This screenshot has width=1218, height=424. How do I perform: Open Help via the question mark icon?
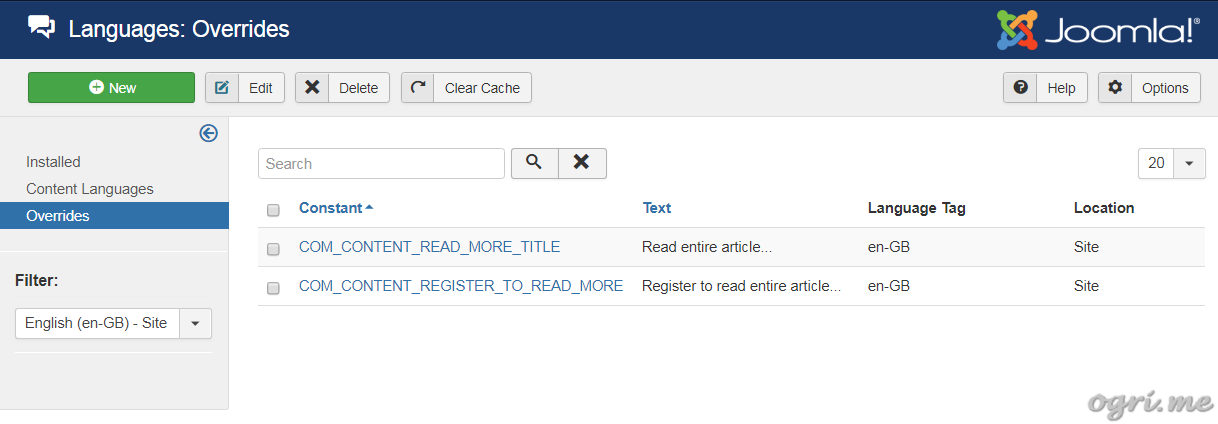1020,87
